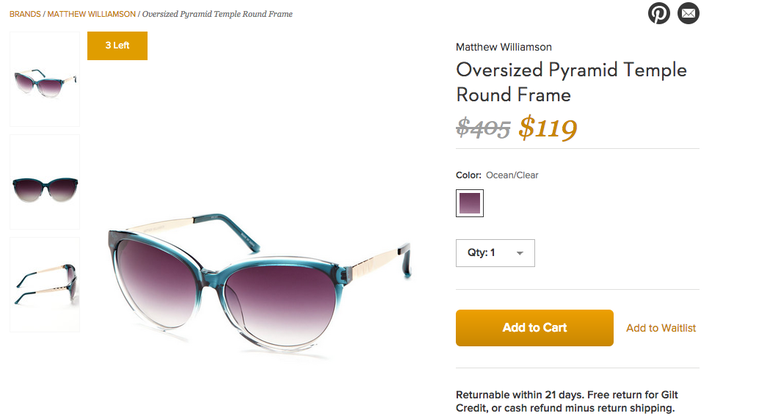770x416 pixels.
Task: Click the Add to Waitlist link
Action: coord(661,328)
